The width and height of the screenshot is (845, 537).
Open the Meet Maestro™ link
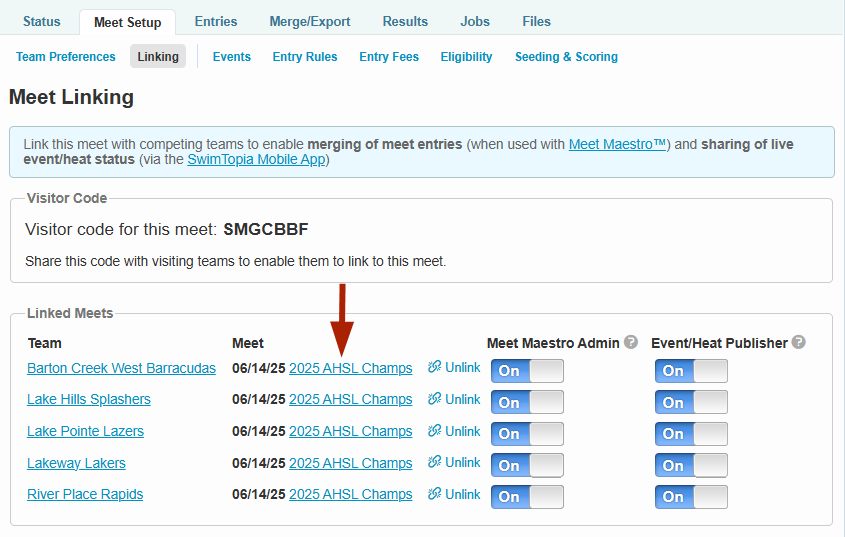coord(617,144)
